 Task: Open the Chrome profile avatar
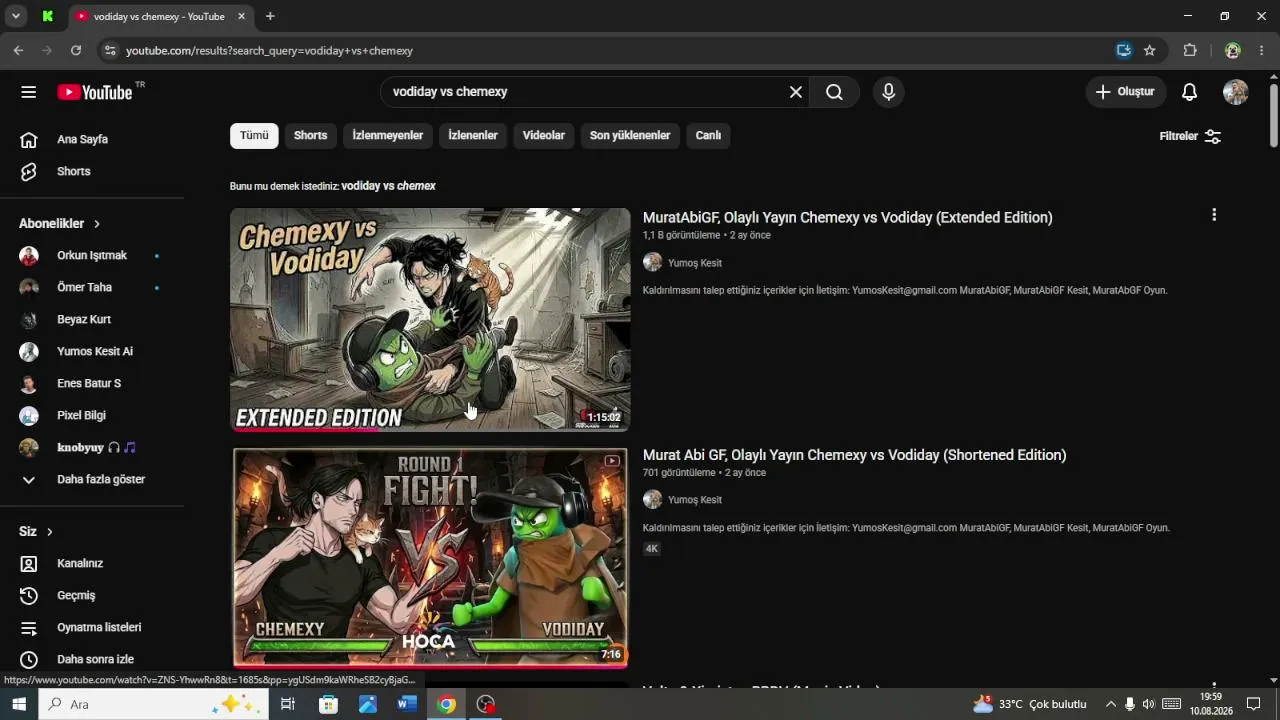pyautogui.click(x=1232, y=50)
